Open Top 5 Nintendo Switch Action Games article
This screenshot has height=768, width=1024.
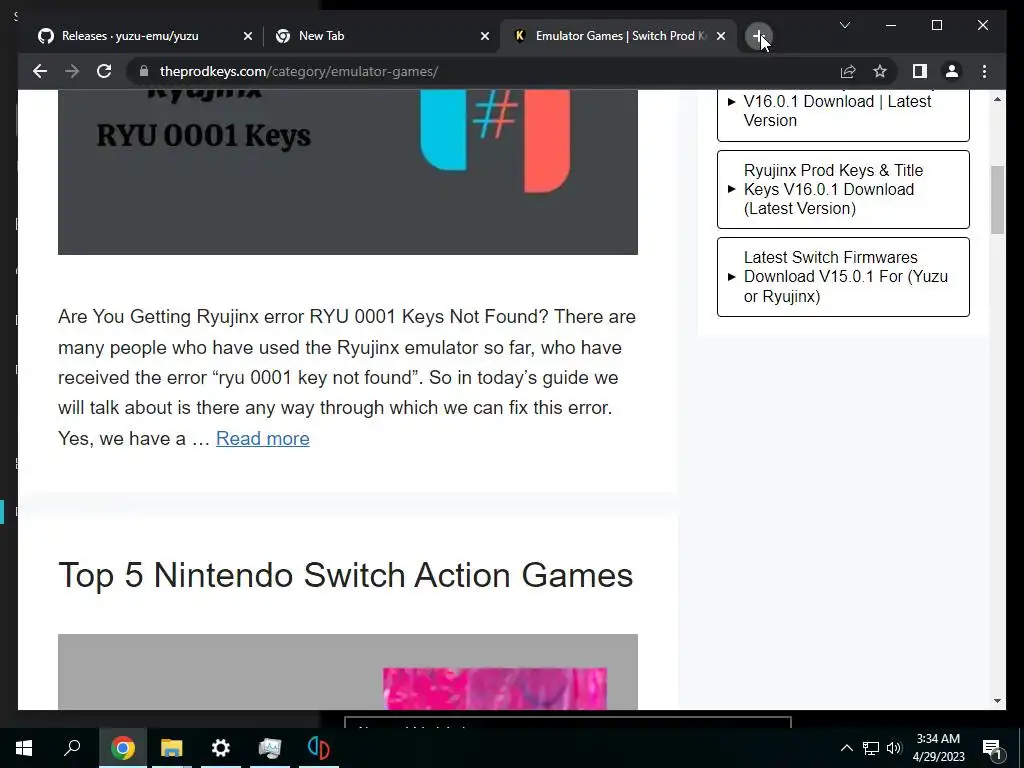tap(345, 575)
